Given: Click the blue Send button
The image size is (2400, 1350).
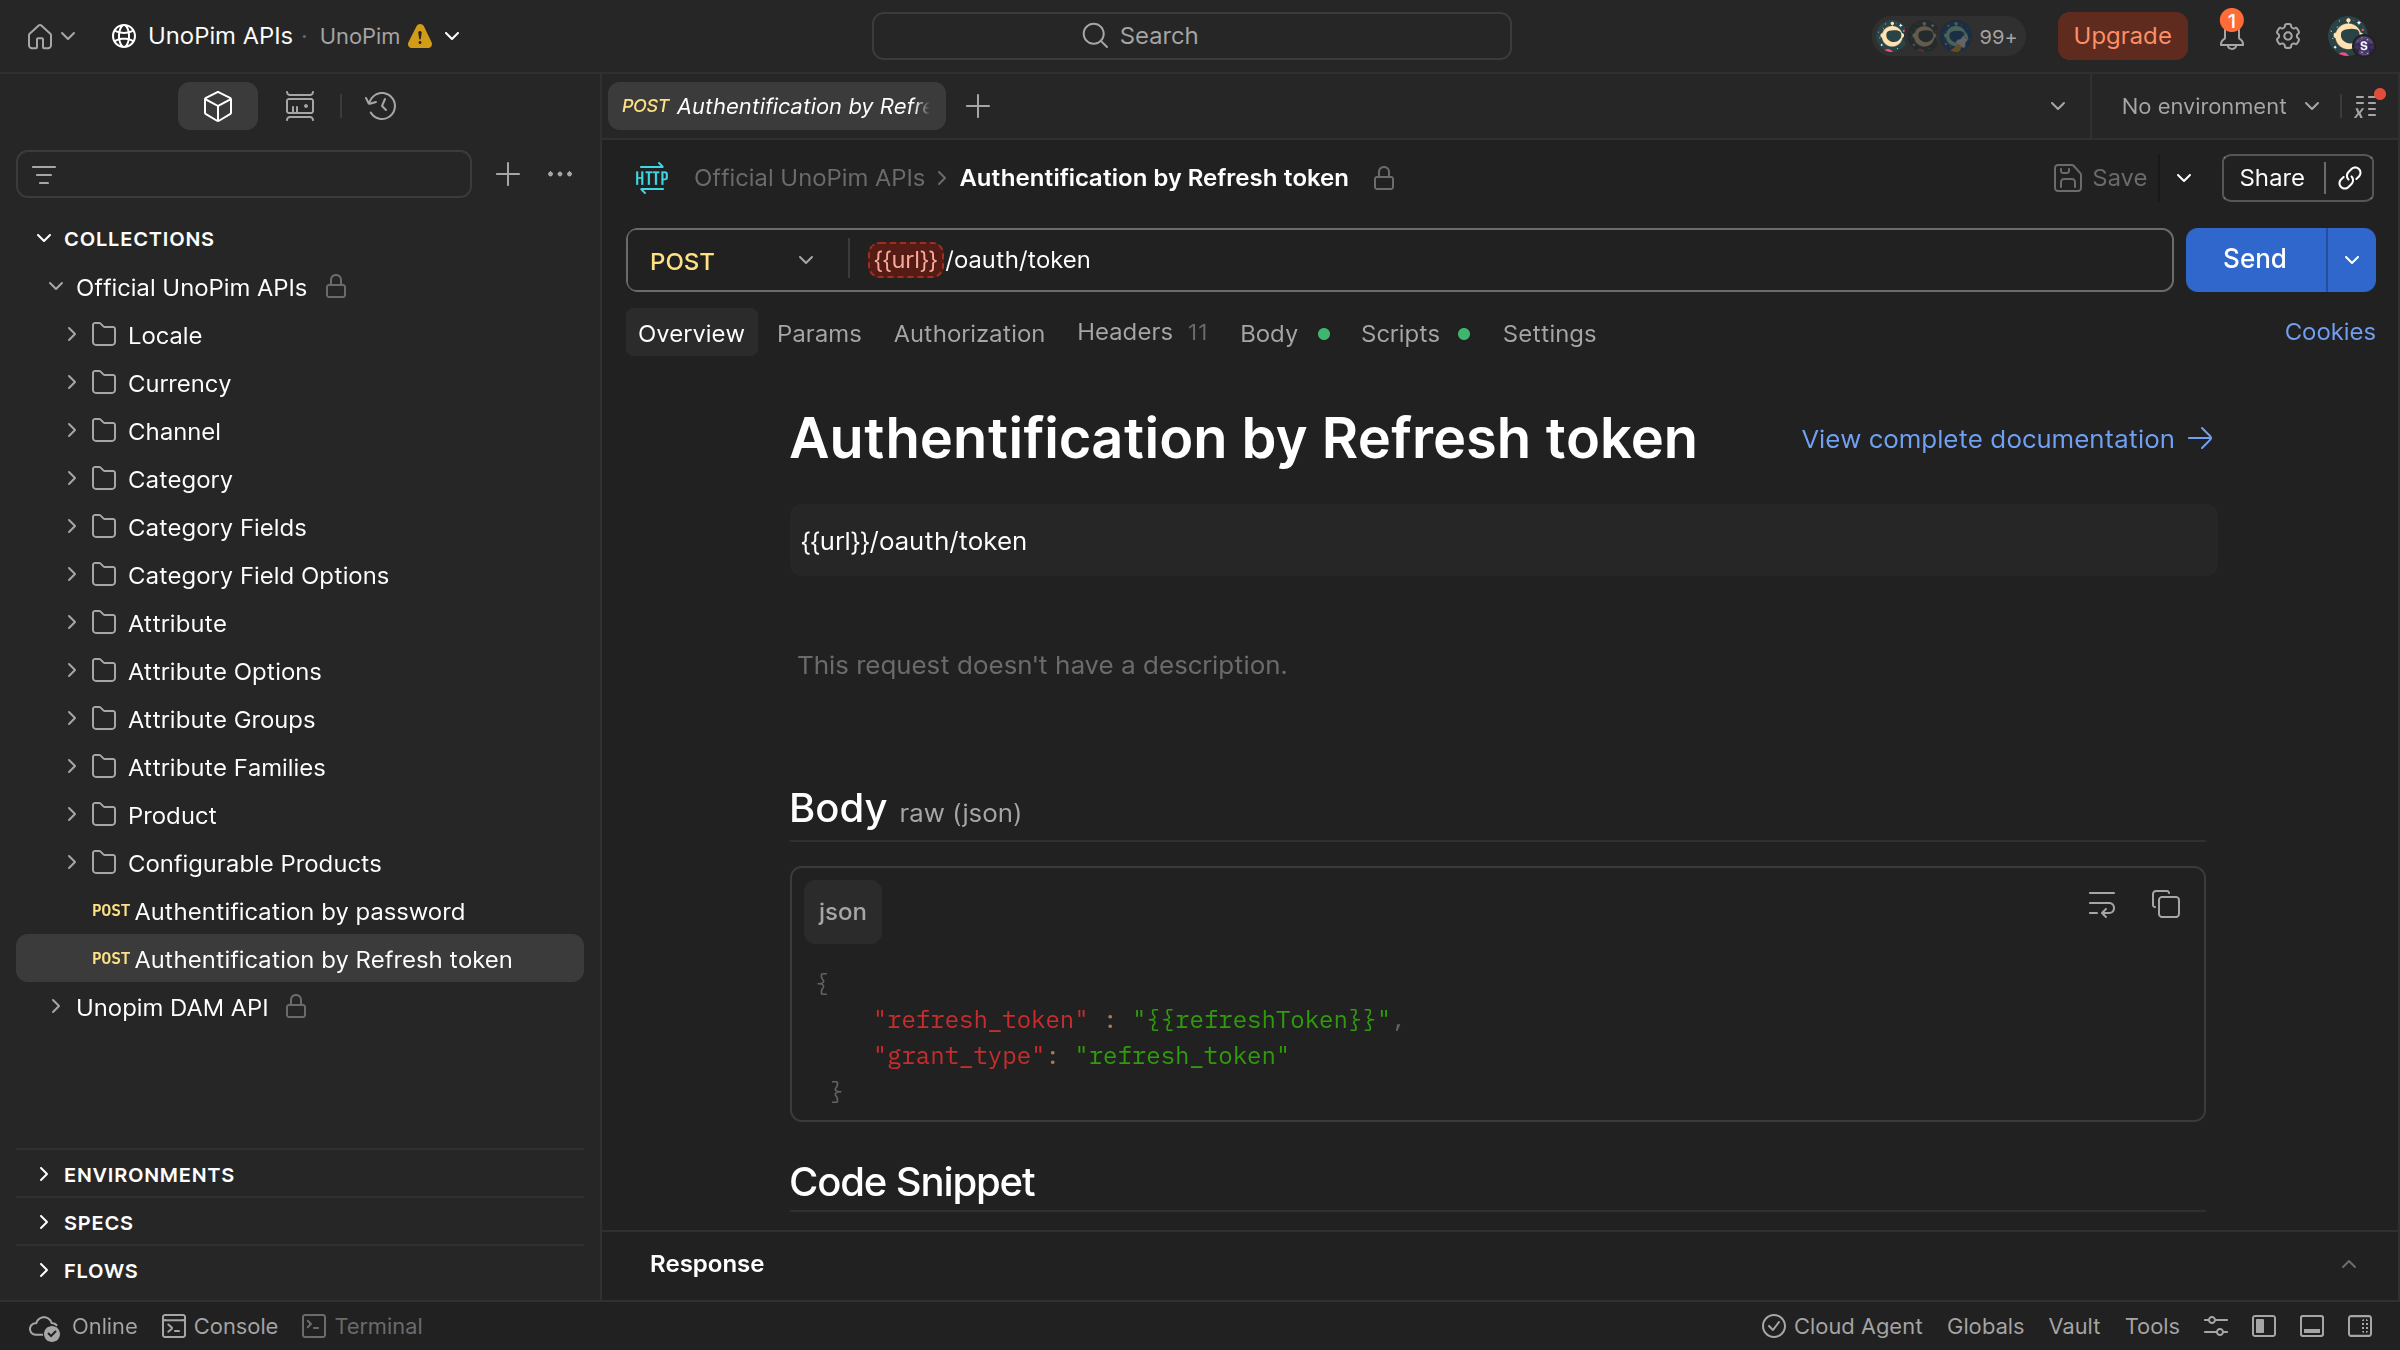Looking at the screenshot, I should [x=2255, y=260].
